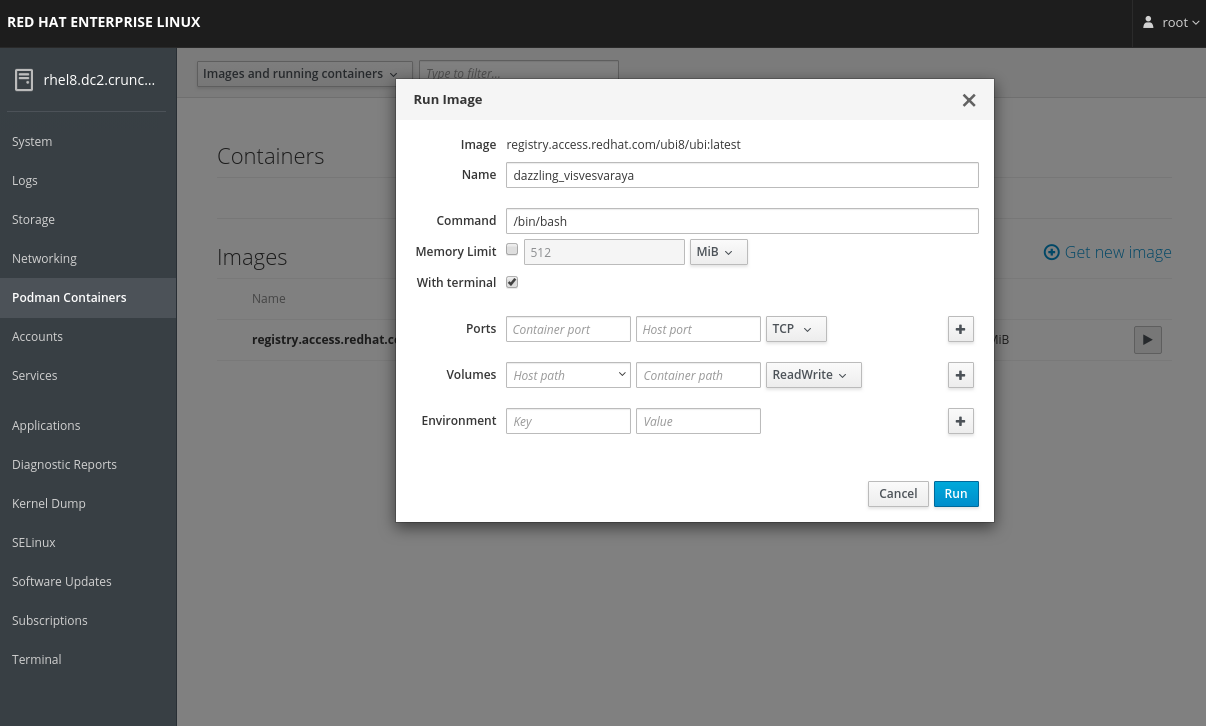Open Software Updates in the sidebar
This screenshot has height=726, width=1206.
(x=62, y=581)
